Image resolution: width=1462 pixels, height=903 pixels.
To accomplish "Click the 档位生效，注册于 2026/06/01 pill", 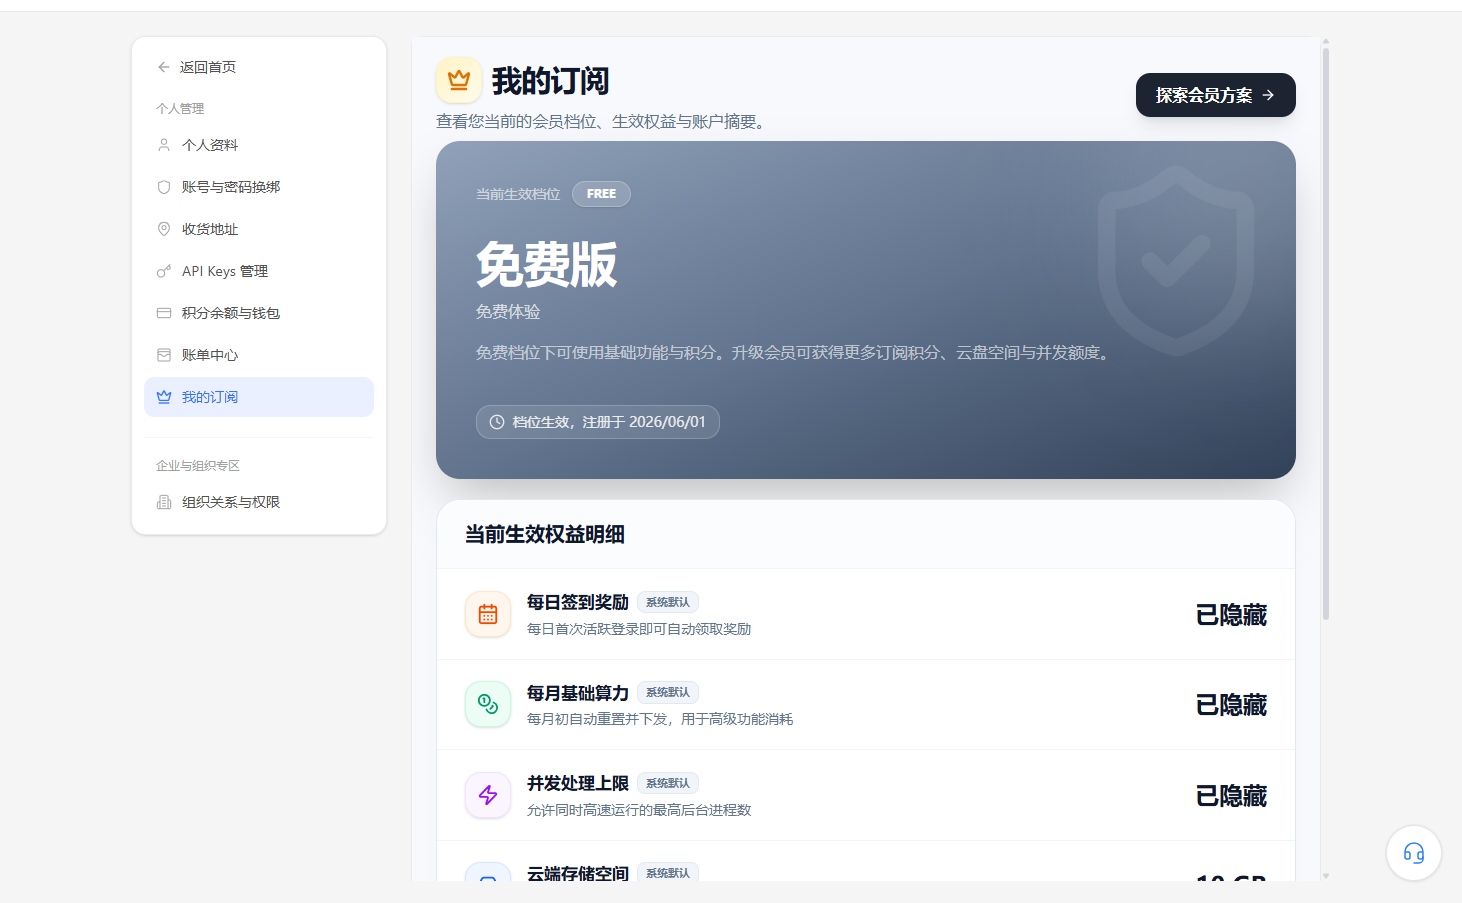I will point(598,422).
